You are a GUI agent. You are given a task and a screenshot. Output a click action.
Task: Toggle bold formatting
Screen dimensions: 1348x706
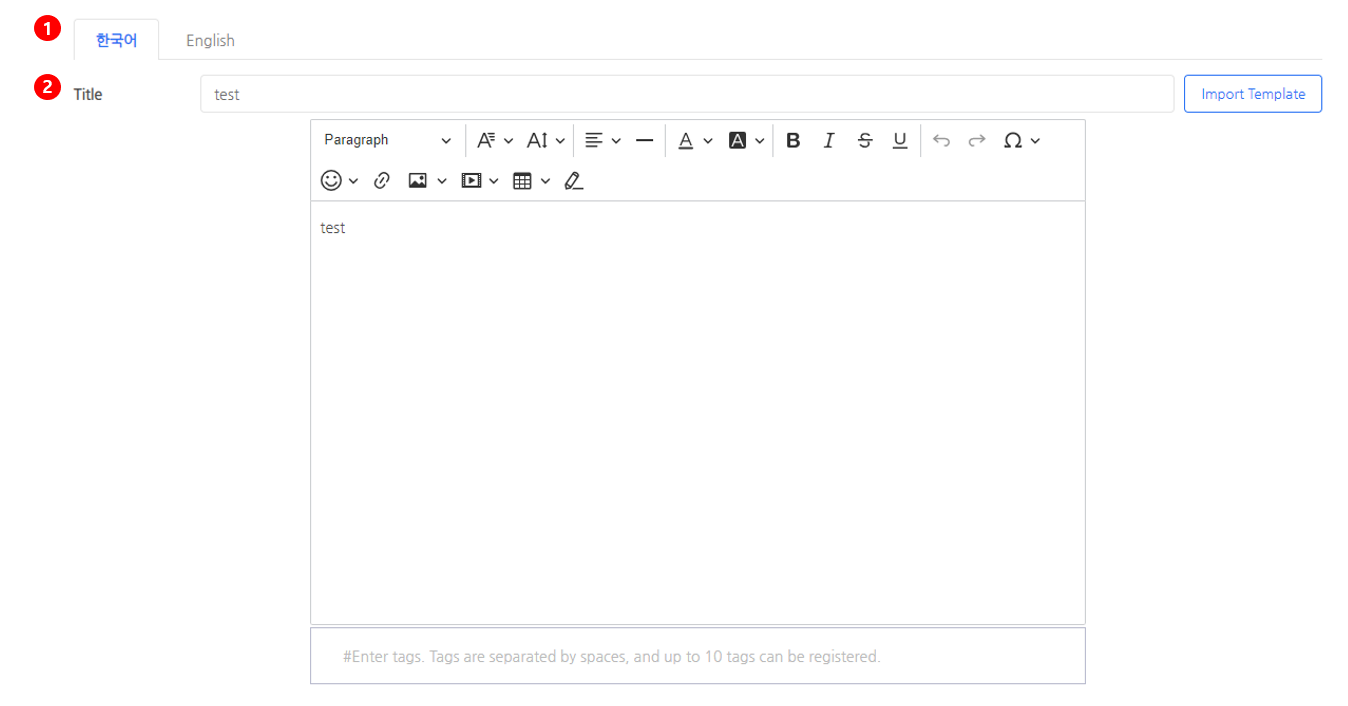[793, 141]
